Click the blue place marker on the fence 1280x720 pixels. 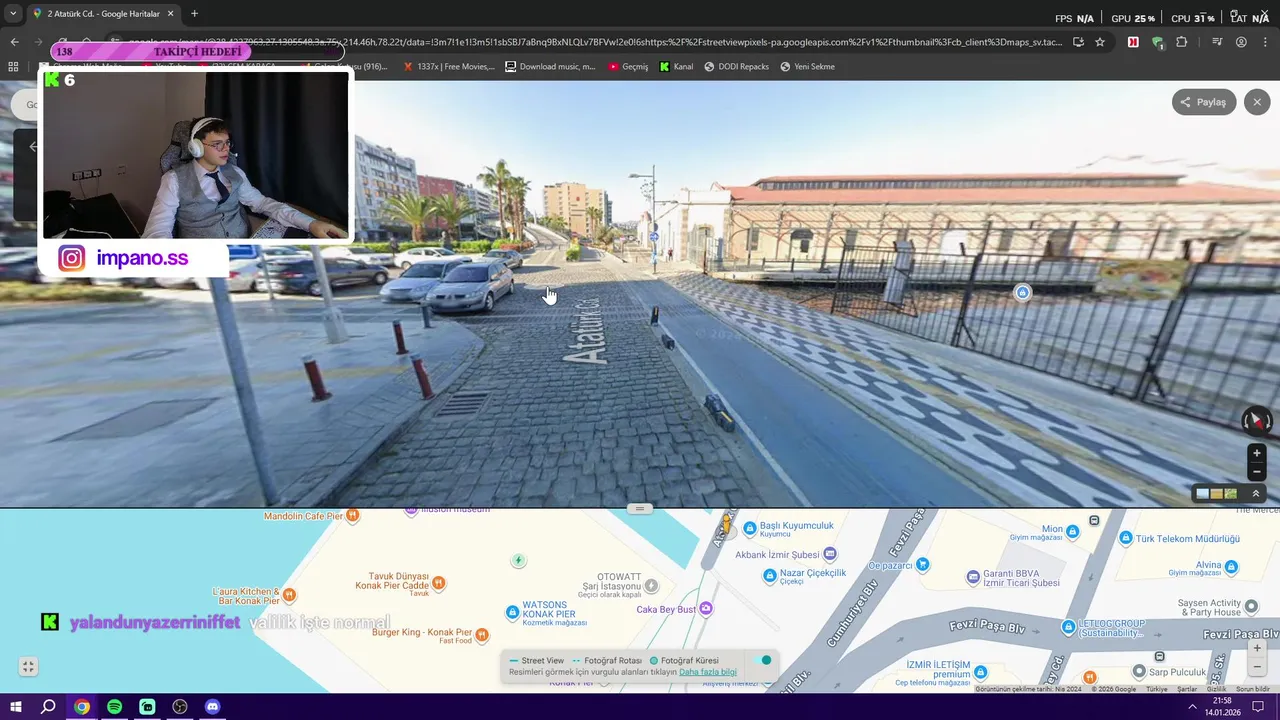pos(1022,293)
